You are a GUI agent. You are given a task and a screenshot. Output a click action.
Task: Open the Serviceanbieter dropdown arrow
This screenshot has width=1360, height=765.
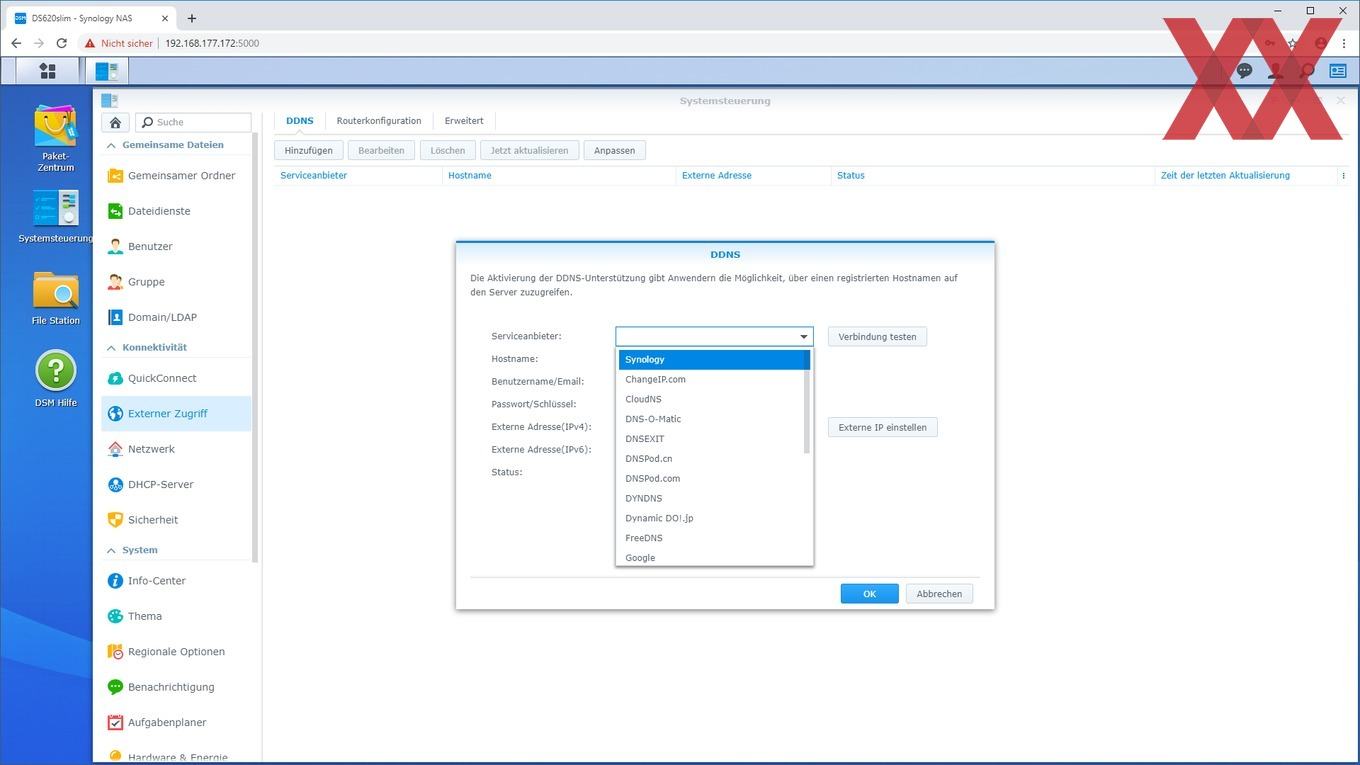tap(803, 337)
